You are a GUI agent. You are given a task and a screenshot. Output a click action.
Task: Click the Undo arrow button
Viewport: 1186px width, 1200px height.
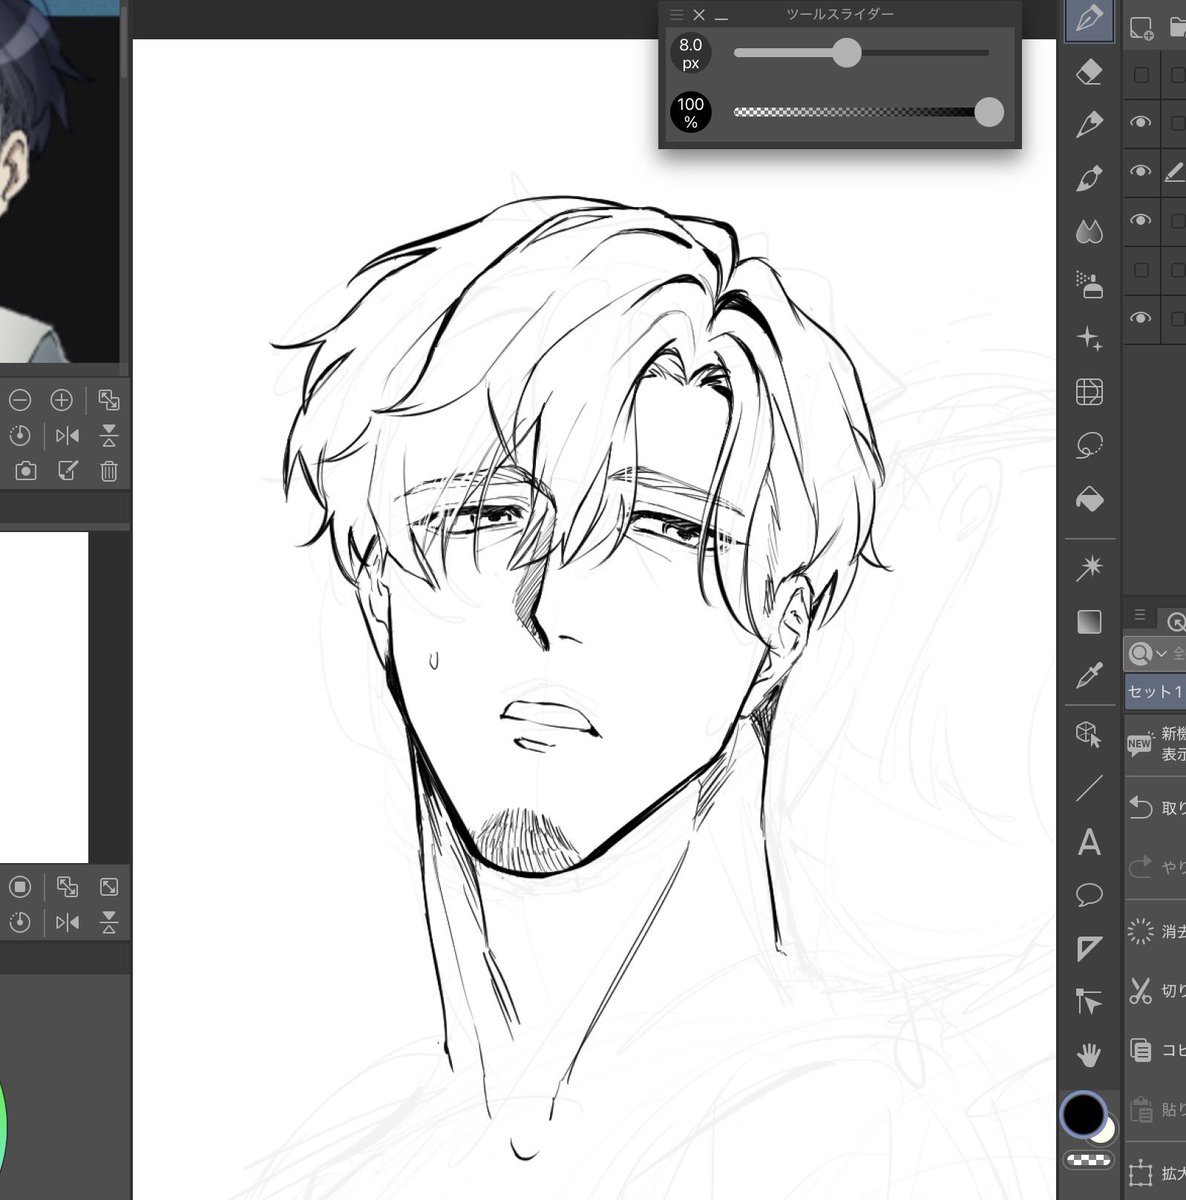pyautogui.click(x=1140, y=806)
